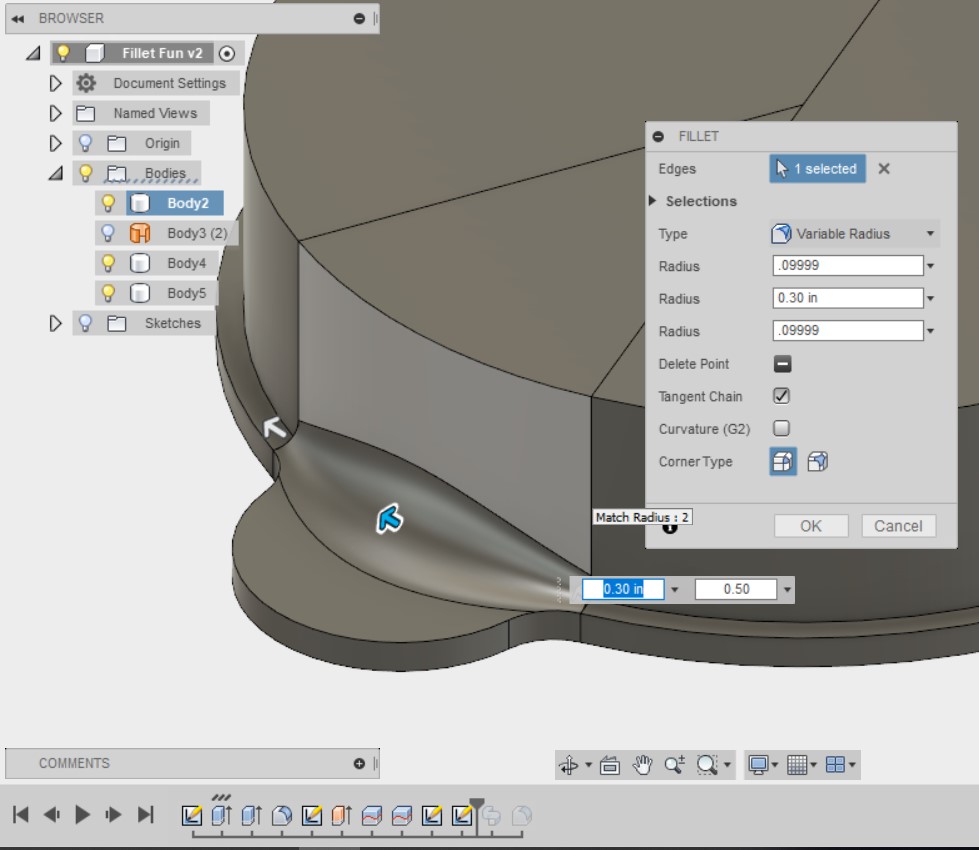Screen dimensions: 979x850
Task: Click OK in the Fillet dialog
Action: (x=810, y=526)
